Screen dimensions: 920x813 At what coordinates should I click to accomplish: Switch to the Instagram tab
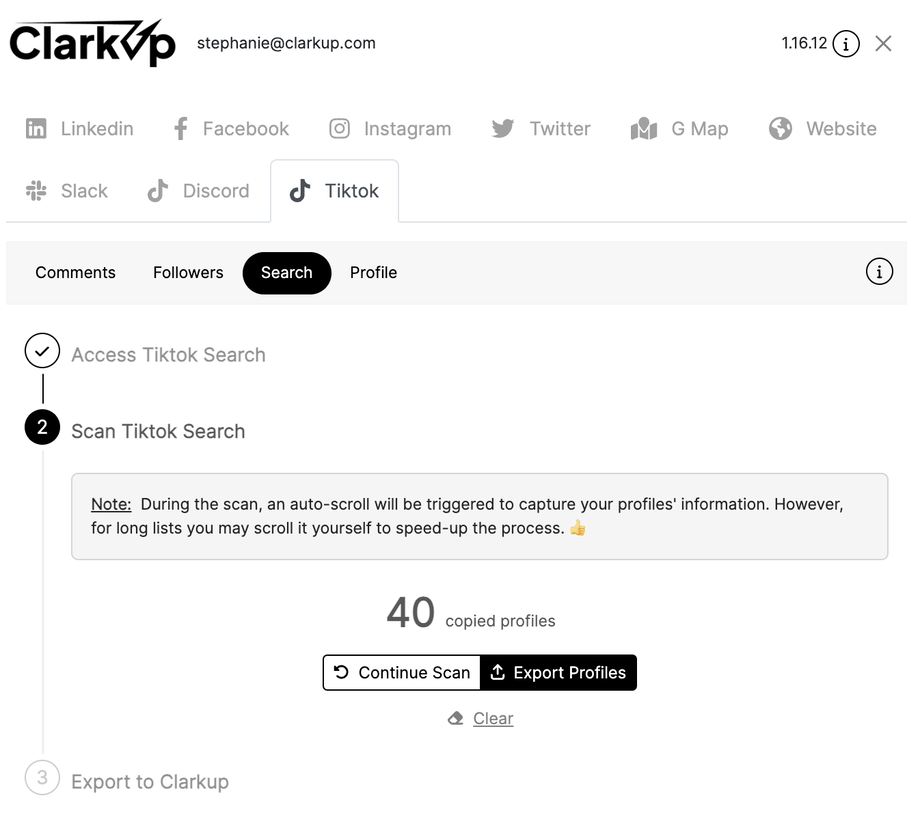pyautogui.click(x=390, y=128)
